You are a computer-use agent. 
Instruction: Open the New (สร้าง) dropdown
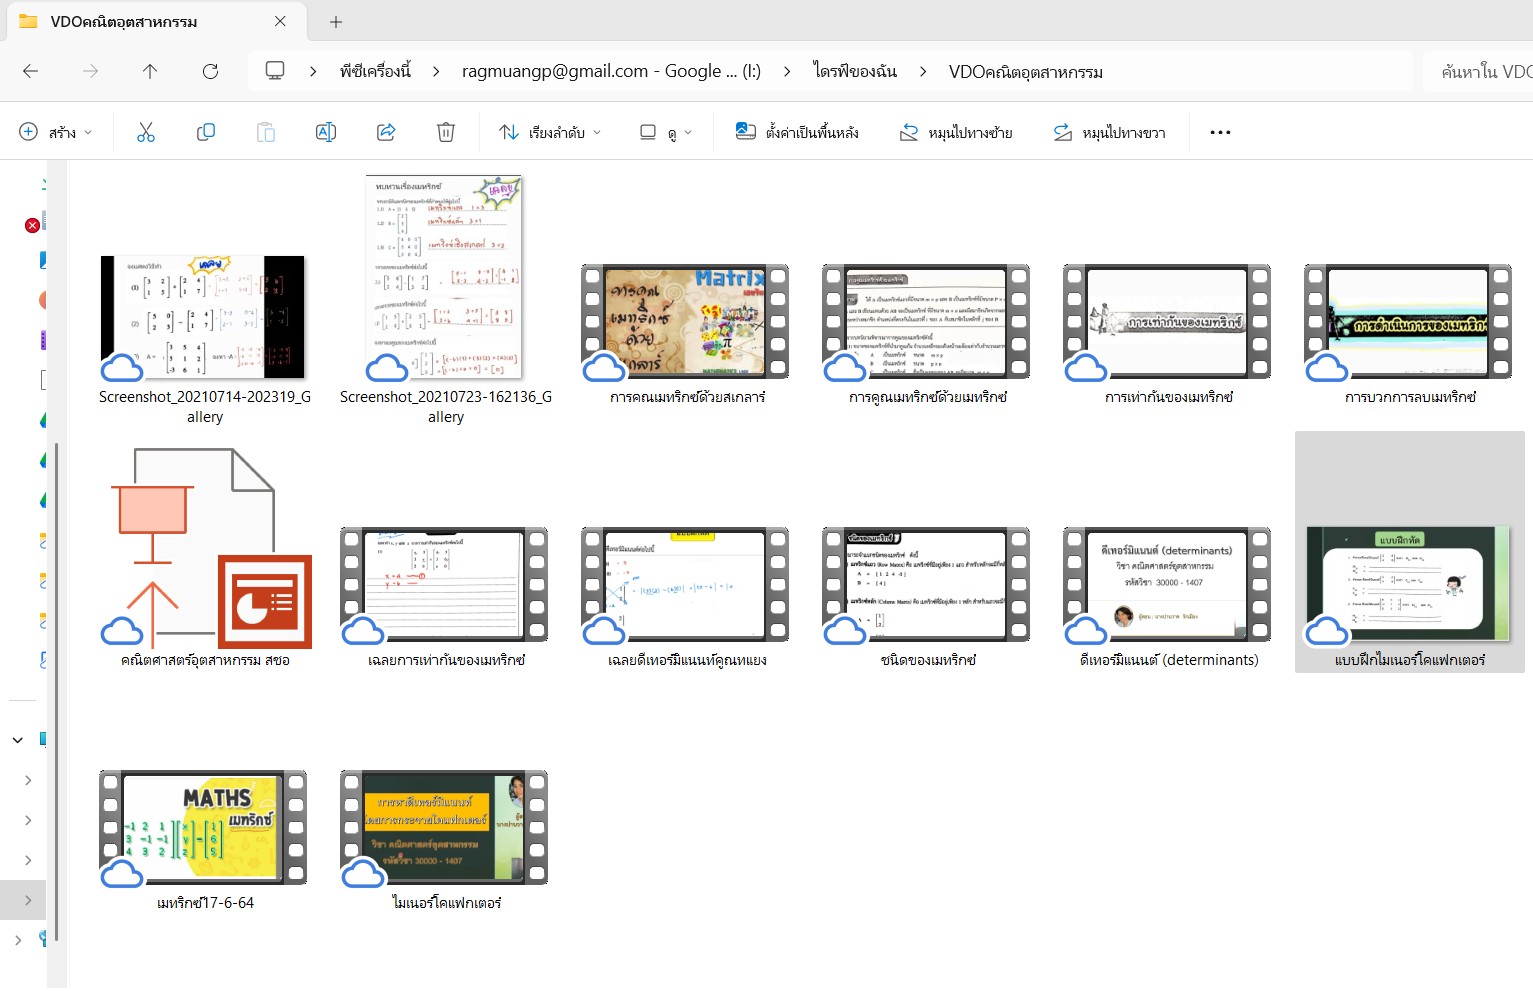(56, 132)
